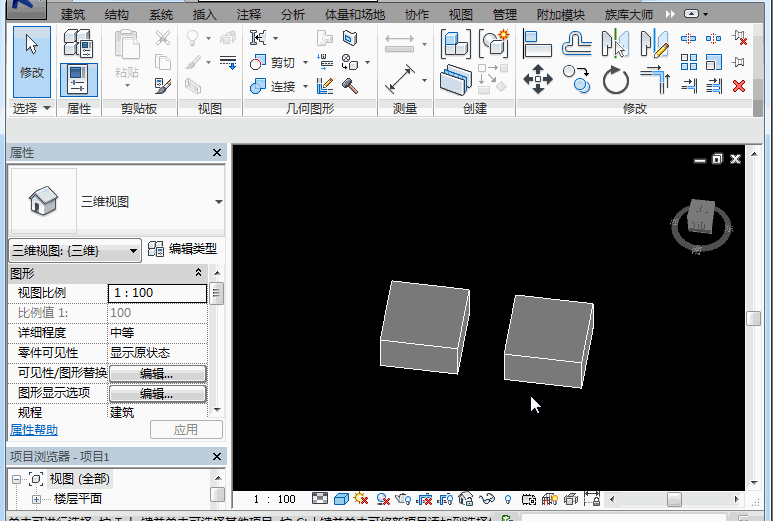
Task: Toggle reveal hidden elements light bulb
Action: click(507, 499)
